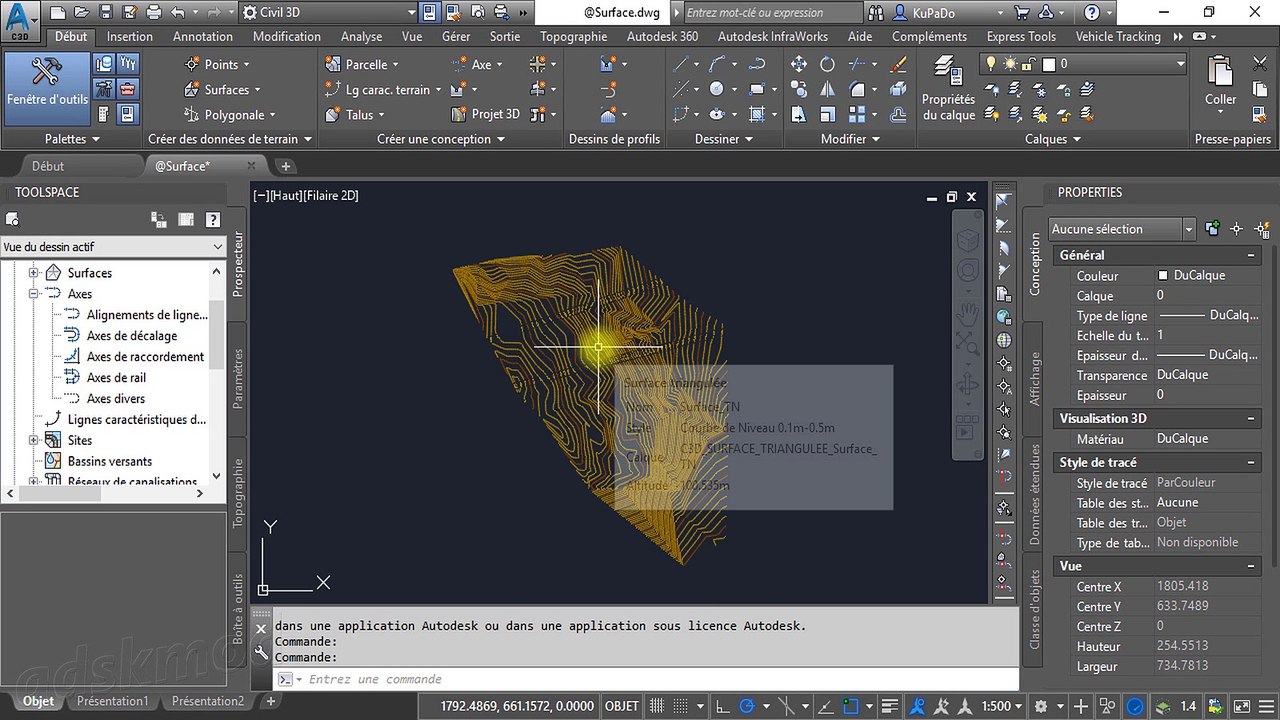
Task: Toggle the red Toolbox icon in Palettes panel
Action: [128, 89]
